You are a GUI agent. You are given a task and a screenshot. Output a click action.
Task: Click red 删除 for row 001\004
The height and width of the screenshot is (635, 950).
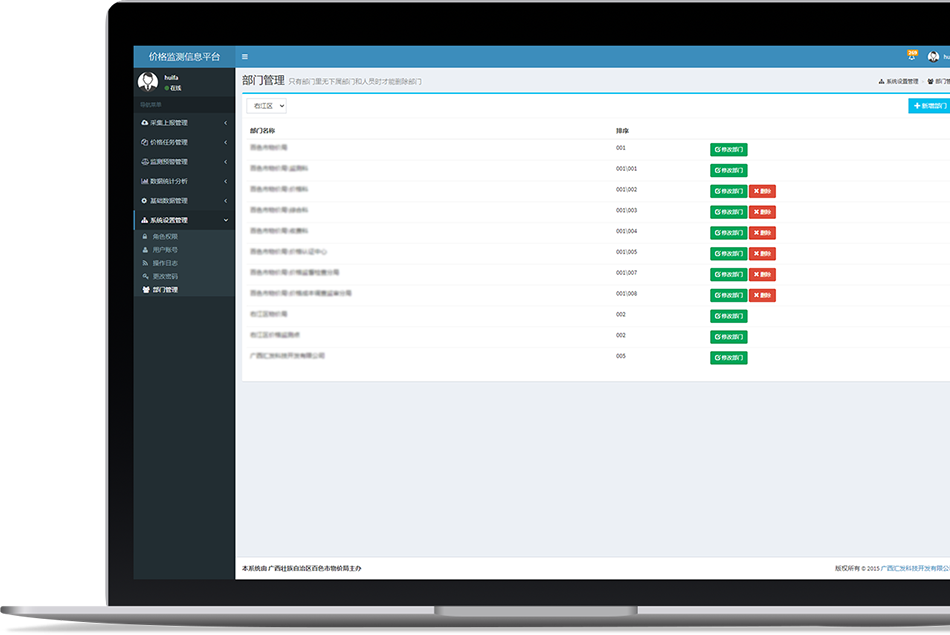(x=762, y=233)
